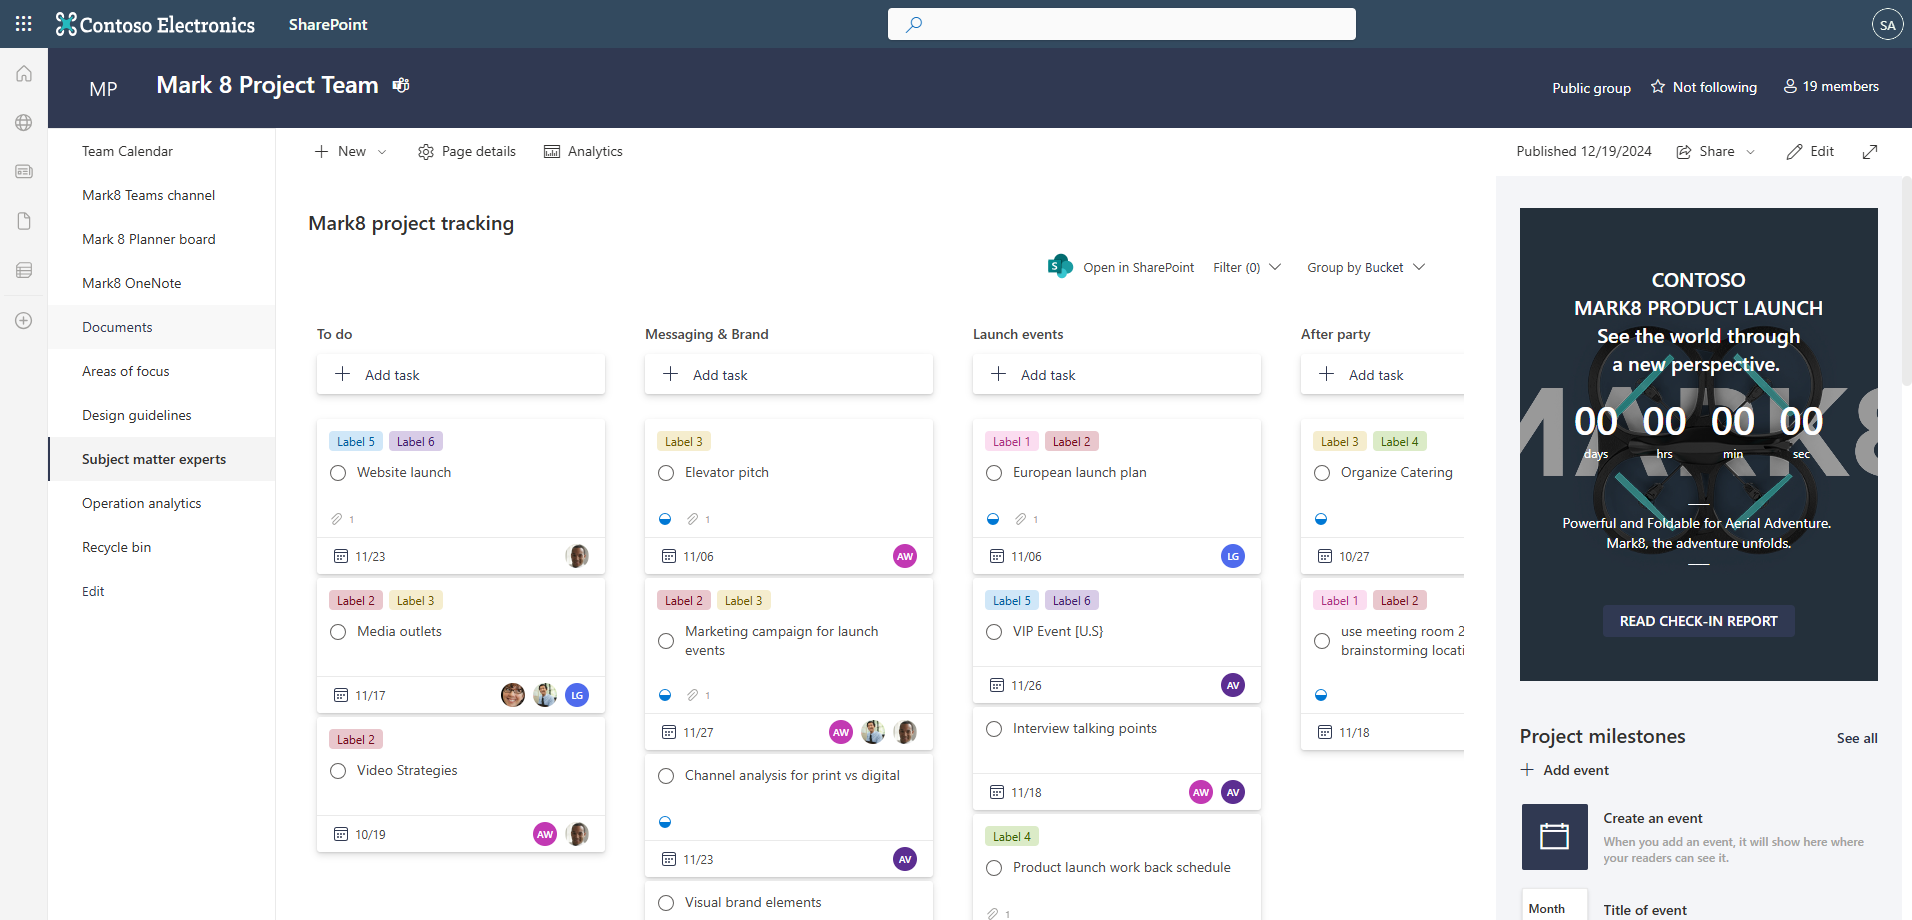Check off the Elevator pitch task

pos(666,473)
